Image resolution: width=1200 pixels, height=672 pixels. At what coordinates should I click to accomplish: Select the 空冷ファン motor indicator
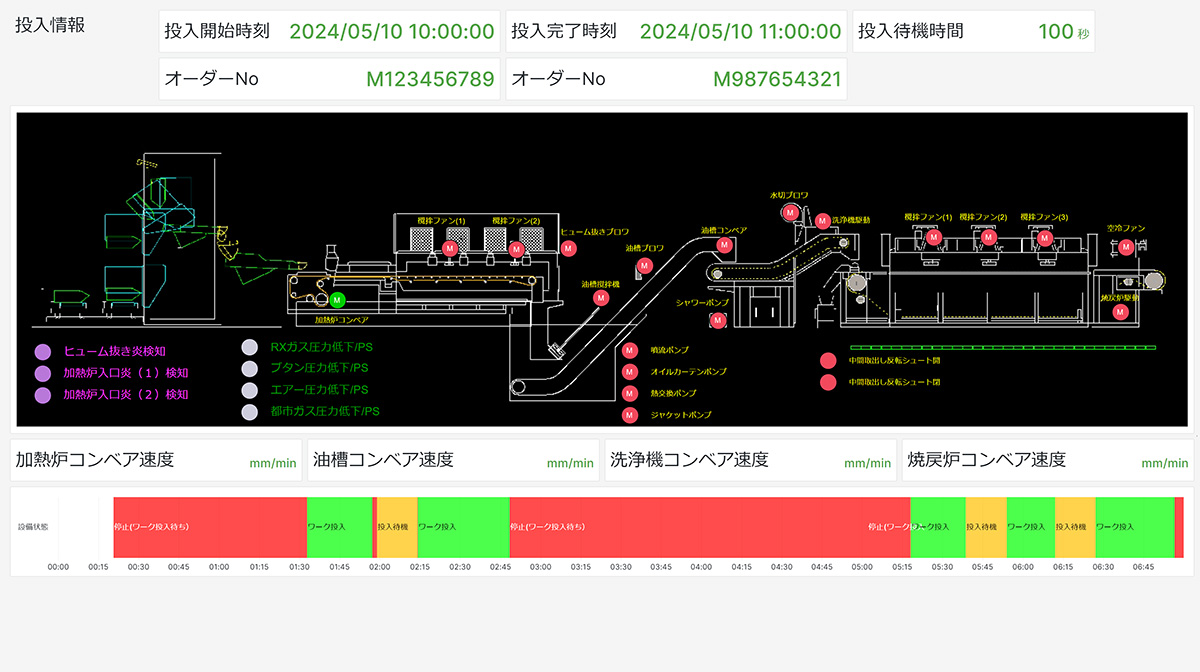coord(1127,246)
